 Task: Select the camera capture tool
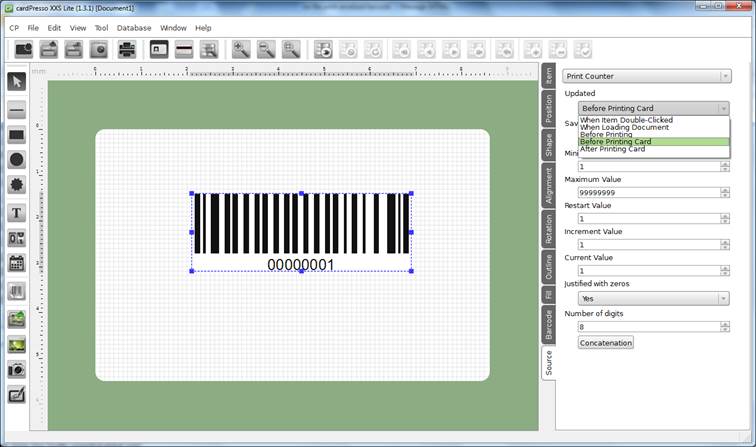16,369
